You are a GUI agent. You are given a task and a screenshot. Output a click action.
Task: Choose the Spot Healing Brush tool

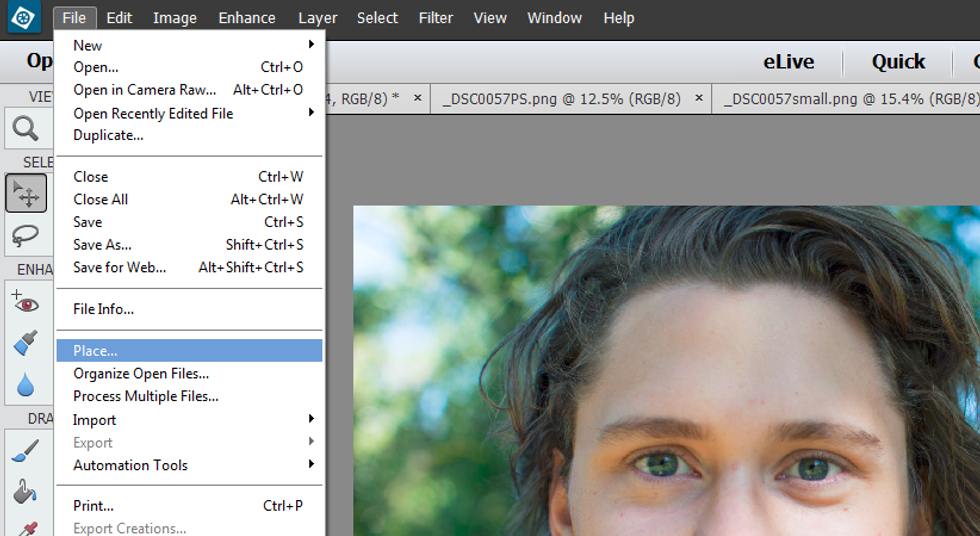pyautogui.click(x=25, y=343)
